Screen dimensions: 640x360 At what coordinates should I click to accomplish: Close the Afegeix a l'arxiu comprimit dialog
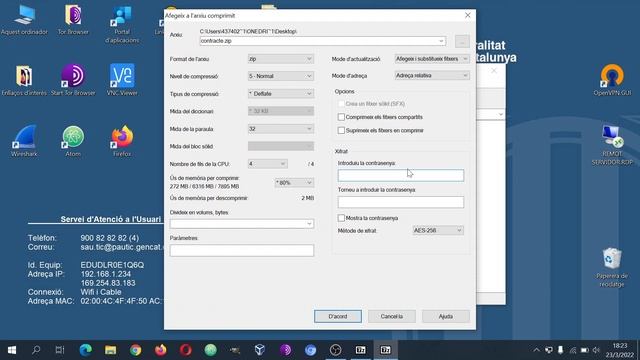[468, 16]
